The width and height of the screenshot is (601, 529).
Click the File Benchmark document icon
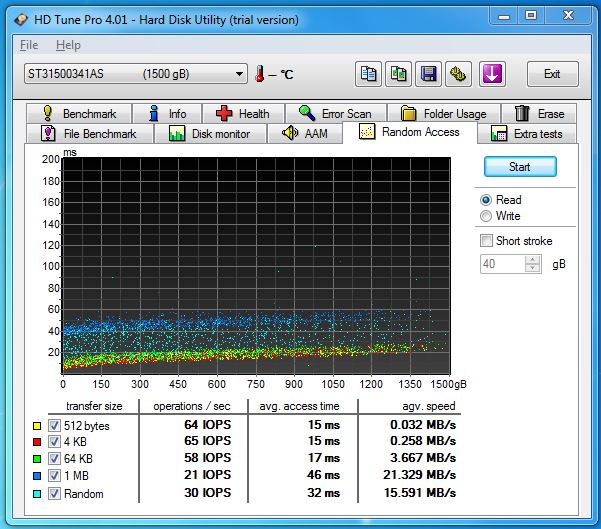[48, 133]
